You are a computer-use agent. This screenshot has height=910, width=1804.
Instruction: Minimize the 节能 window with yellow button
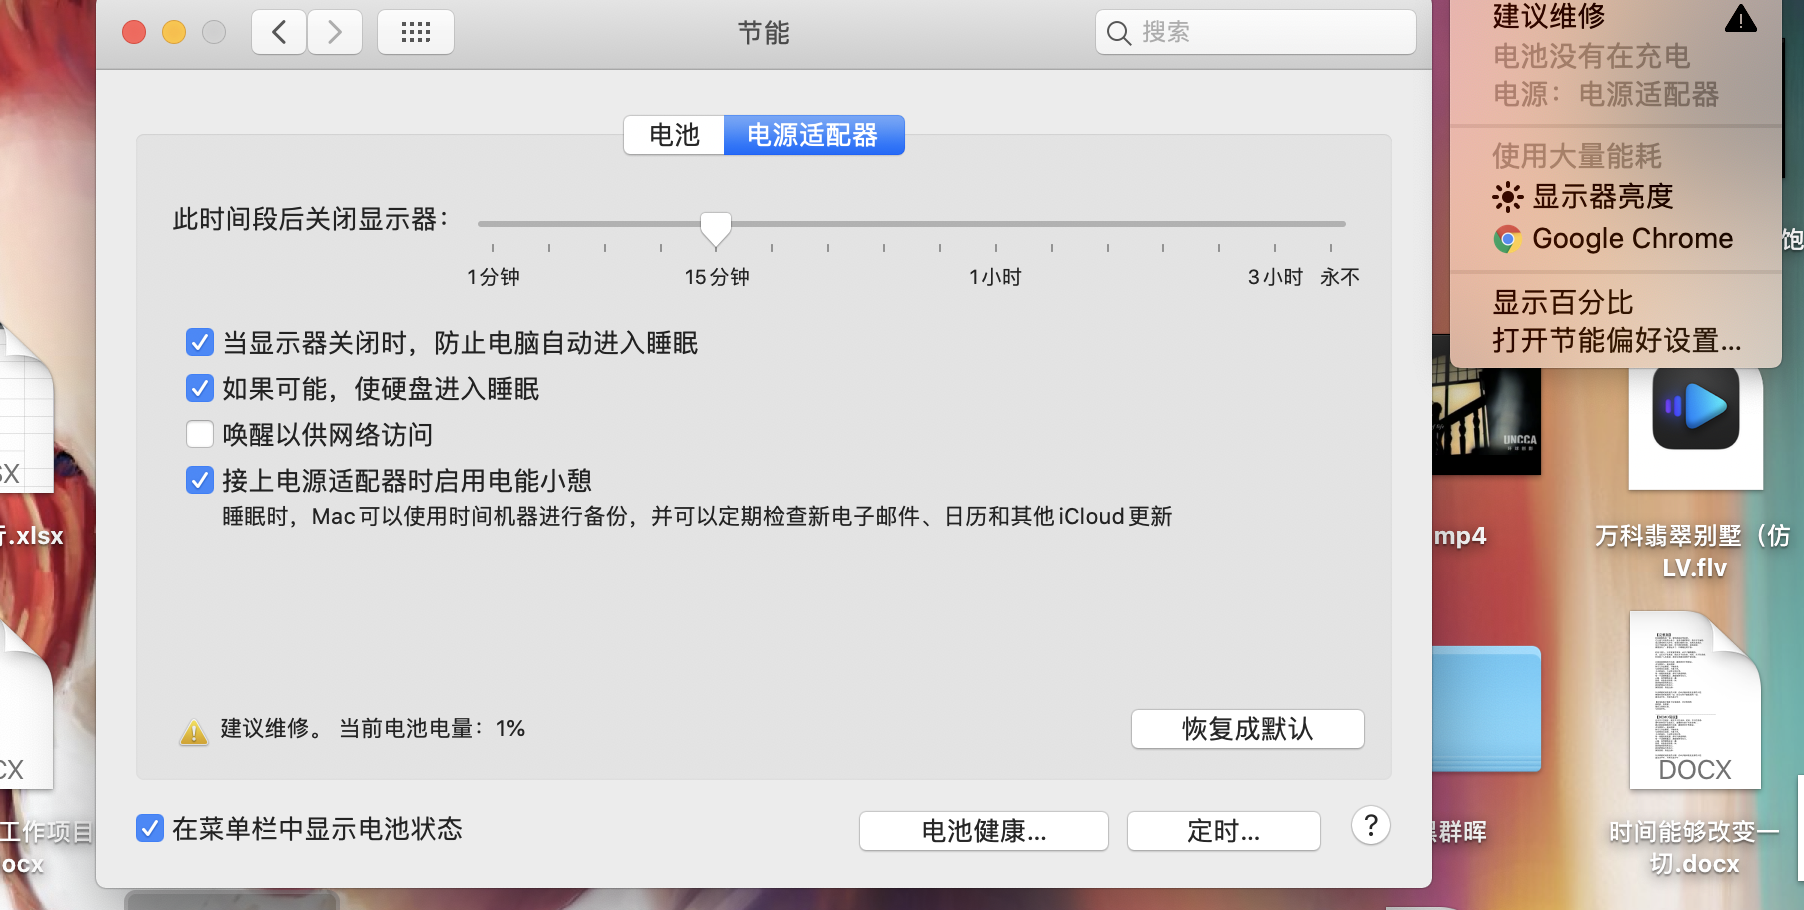tap(174, 32)
